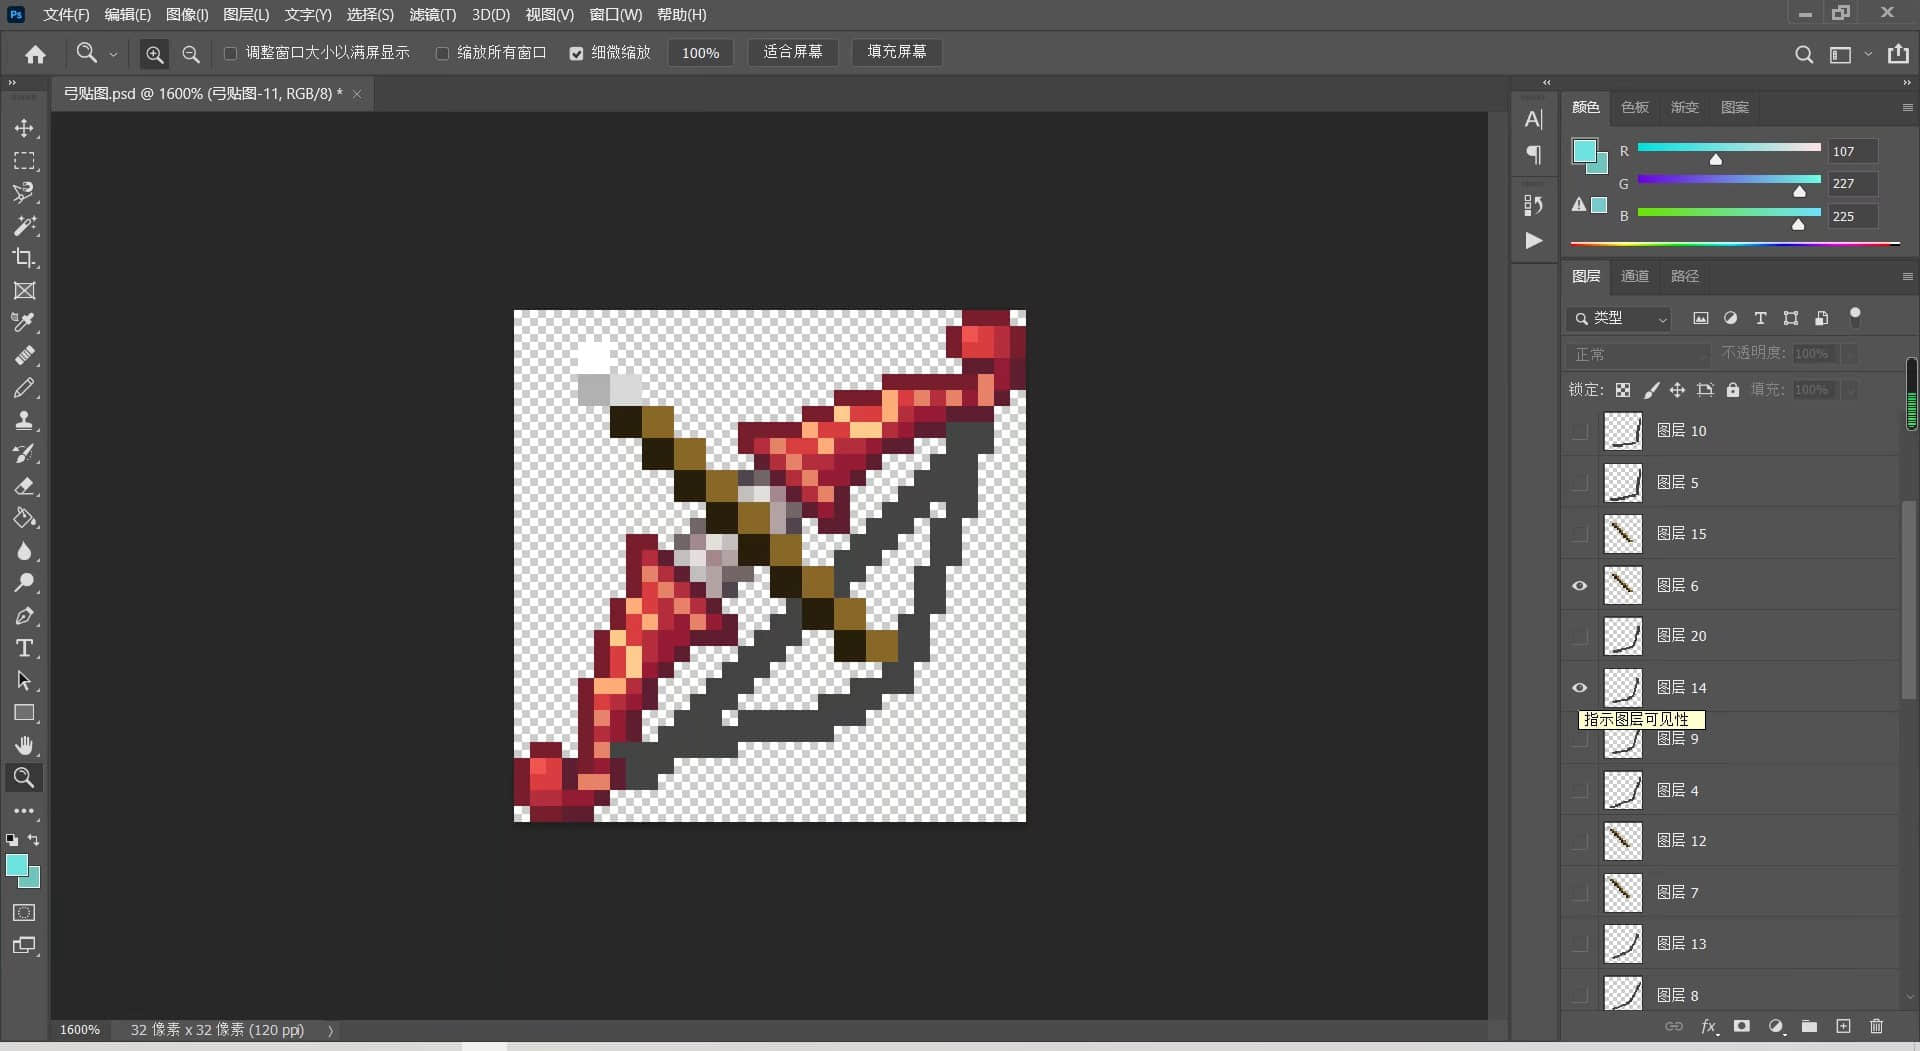Image resolution: width=1920 pixels, height=1051 pixels.
Task: Click the 适合屏幕 button
Action: pyautogui.click(x=793, y=52)
